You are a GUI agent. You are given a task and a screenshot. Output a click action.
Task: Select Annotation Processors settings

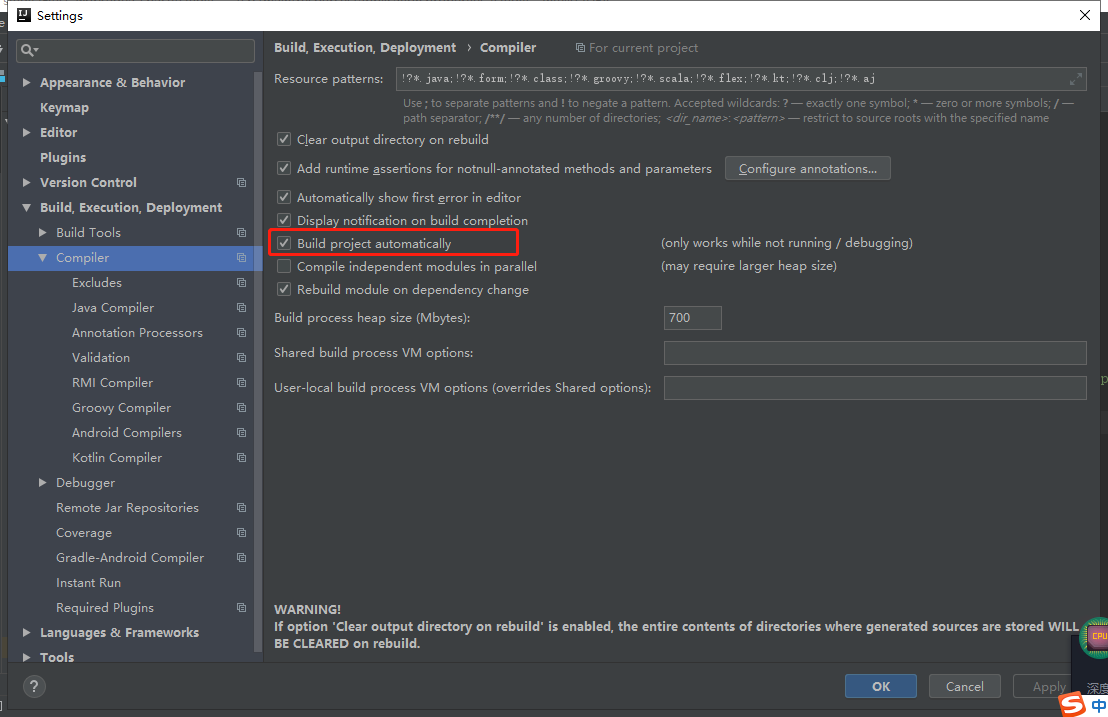point(137,333)
